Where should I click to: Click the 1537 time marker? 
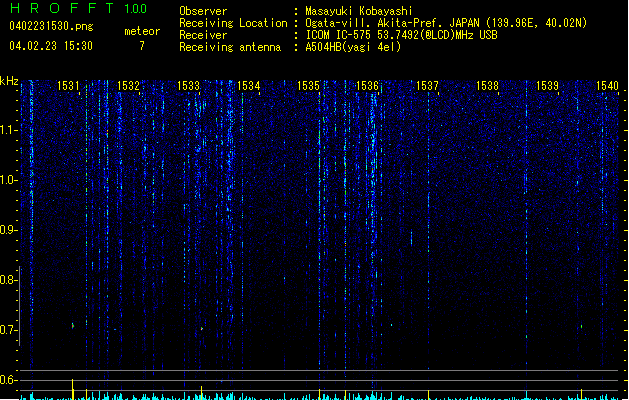coord(428,86)
